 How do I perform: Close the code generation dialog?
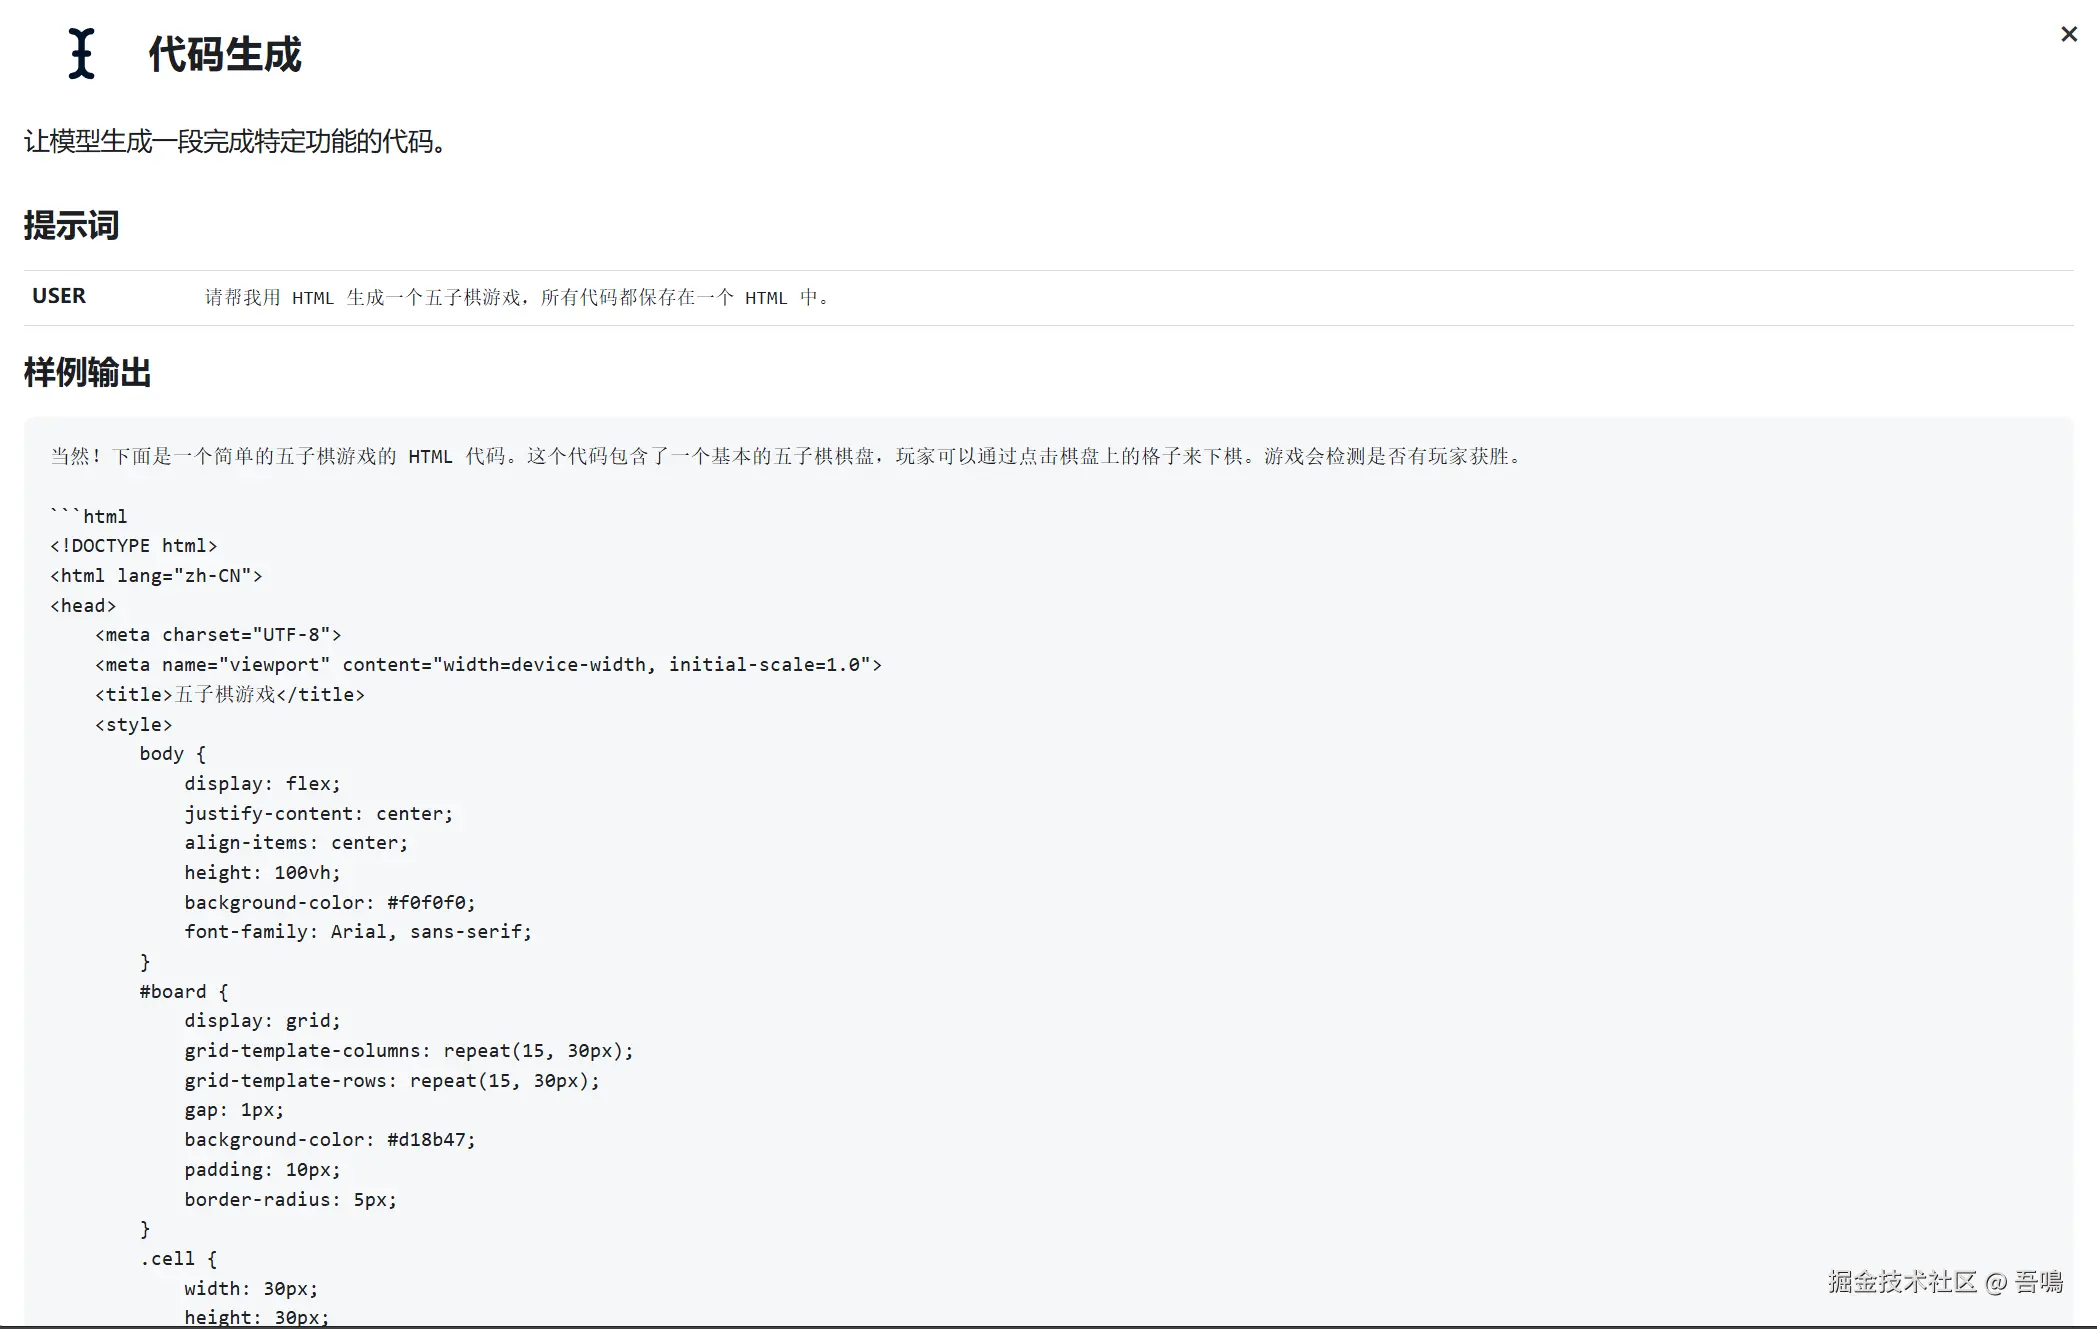(x=2069, y=35)
